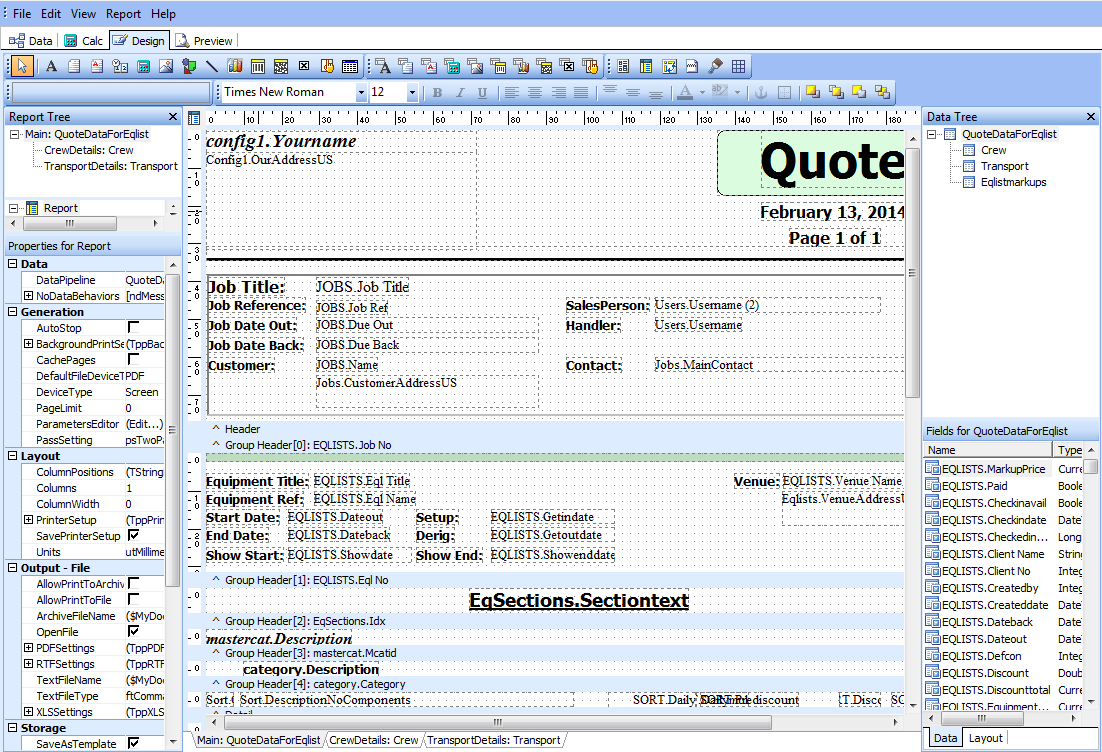
Task: Click the grid options toolbar icon
Action: tap(739, 67)
